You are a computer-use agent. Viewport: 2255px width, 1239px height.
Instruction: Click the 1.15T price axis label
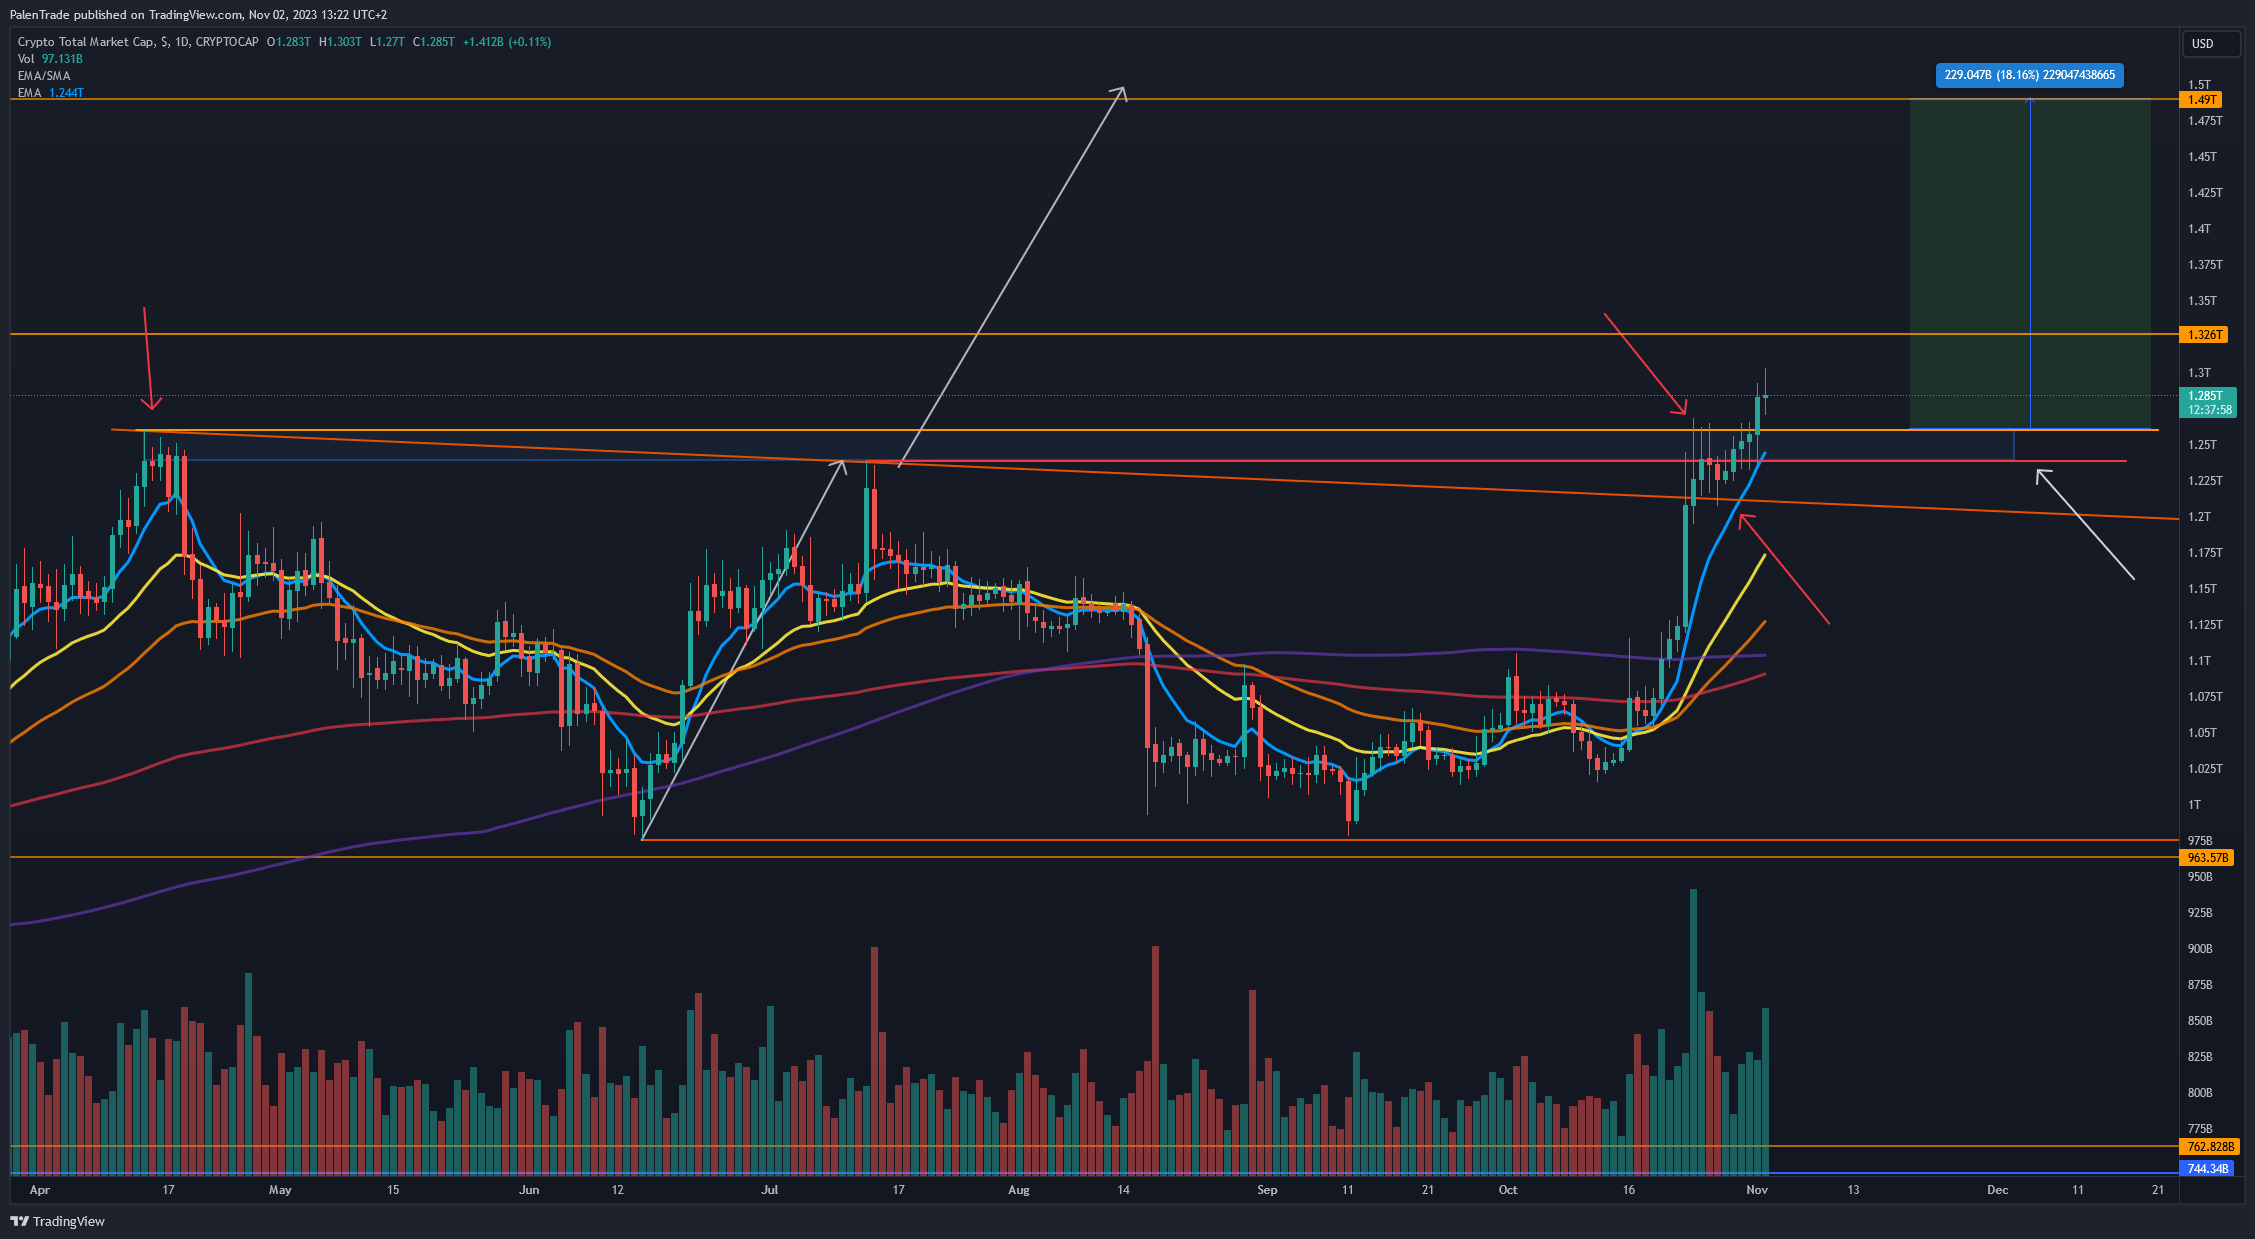[2202, 589]
